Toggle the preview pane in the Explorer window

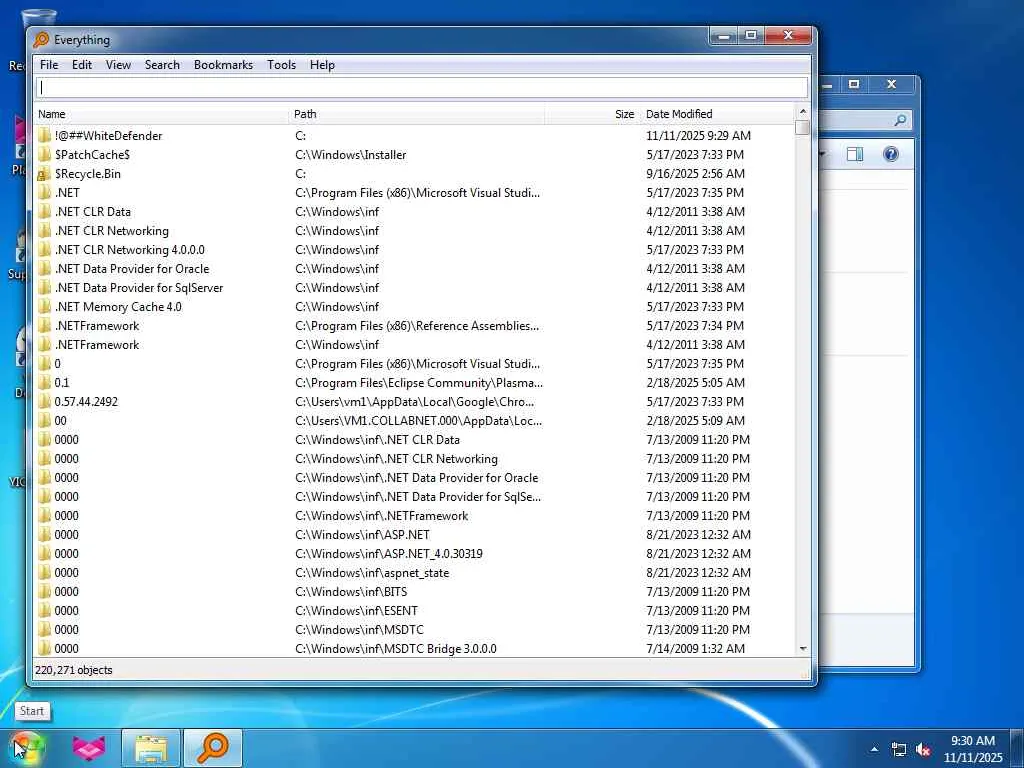coord(855,154)
